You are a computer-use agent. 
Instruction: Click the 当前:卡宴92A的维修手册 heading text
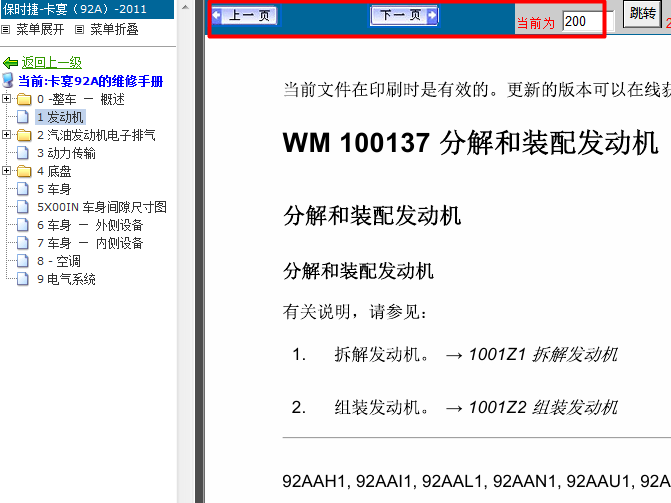(x=90, y=81)
